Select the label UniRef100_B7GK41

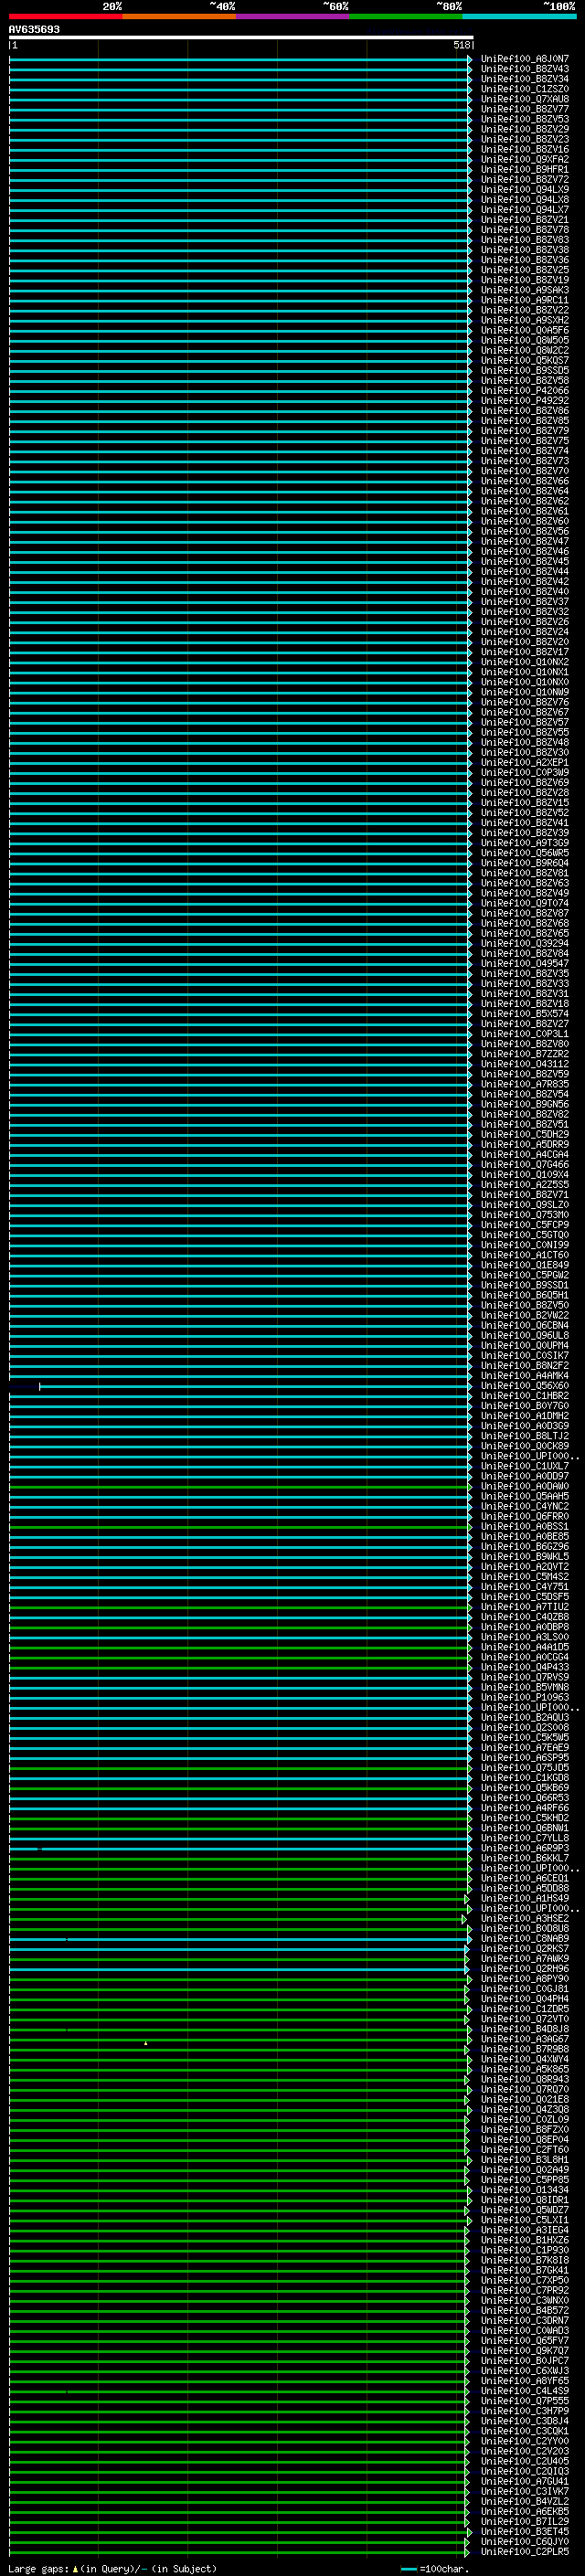click(525, 2270)
